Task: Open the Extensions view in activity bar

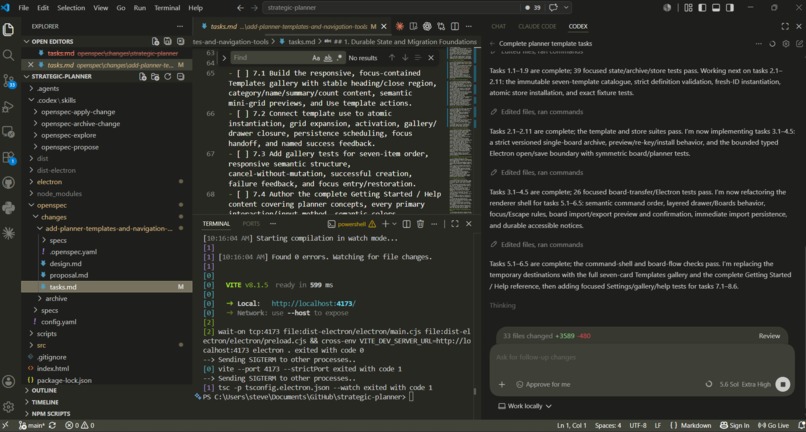Action: 8,157
